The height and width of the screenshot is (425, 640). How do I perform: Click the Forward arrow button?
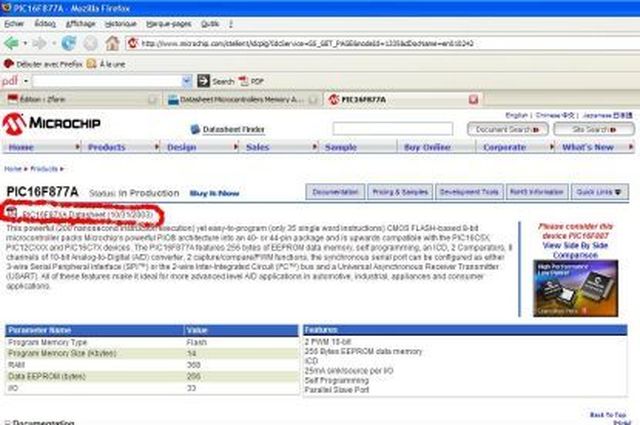pos(39,43)
